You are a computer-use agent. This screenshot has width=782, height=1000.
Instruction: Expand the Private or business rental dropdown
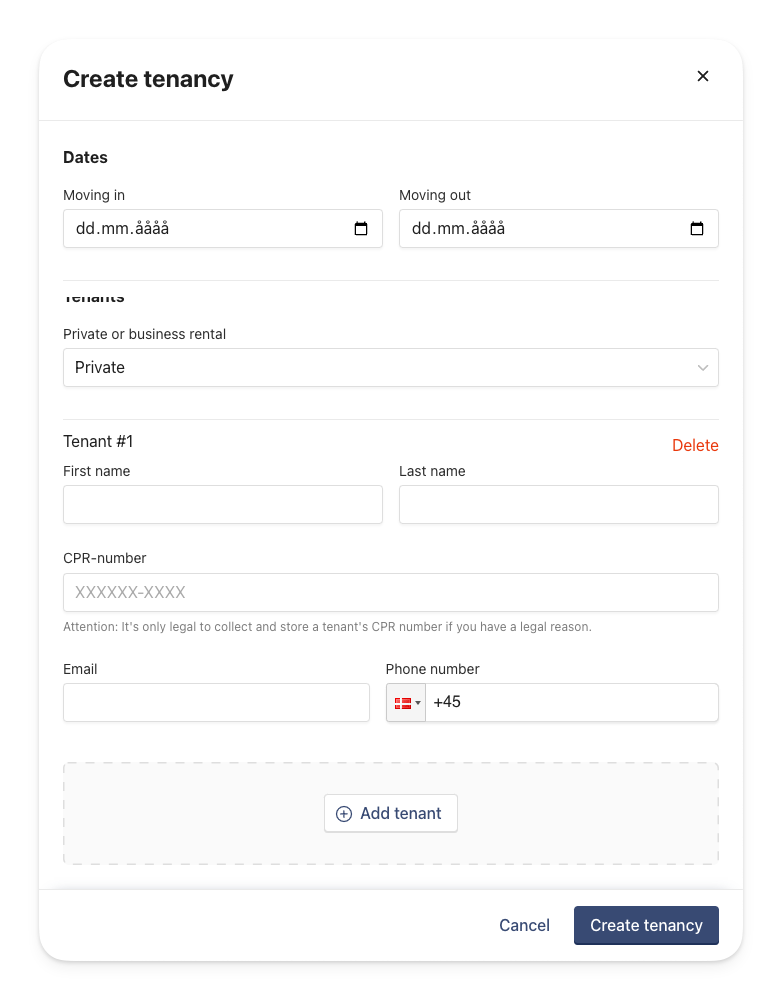coord(391,367)
